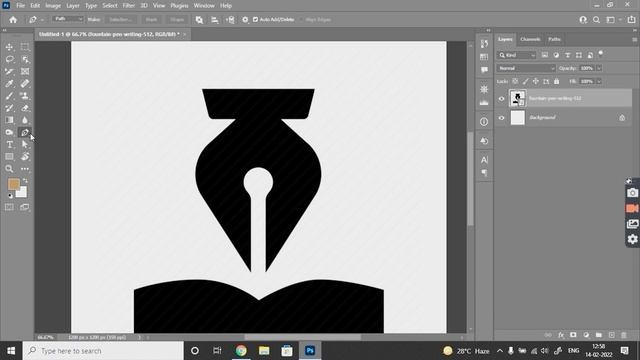The height and width of the screenshot is (360, 640).
Task: Open the Layer menu
Action: point(73,6)
